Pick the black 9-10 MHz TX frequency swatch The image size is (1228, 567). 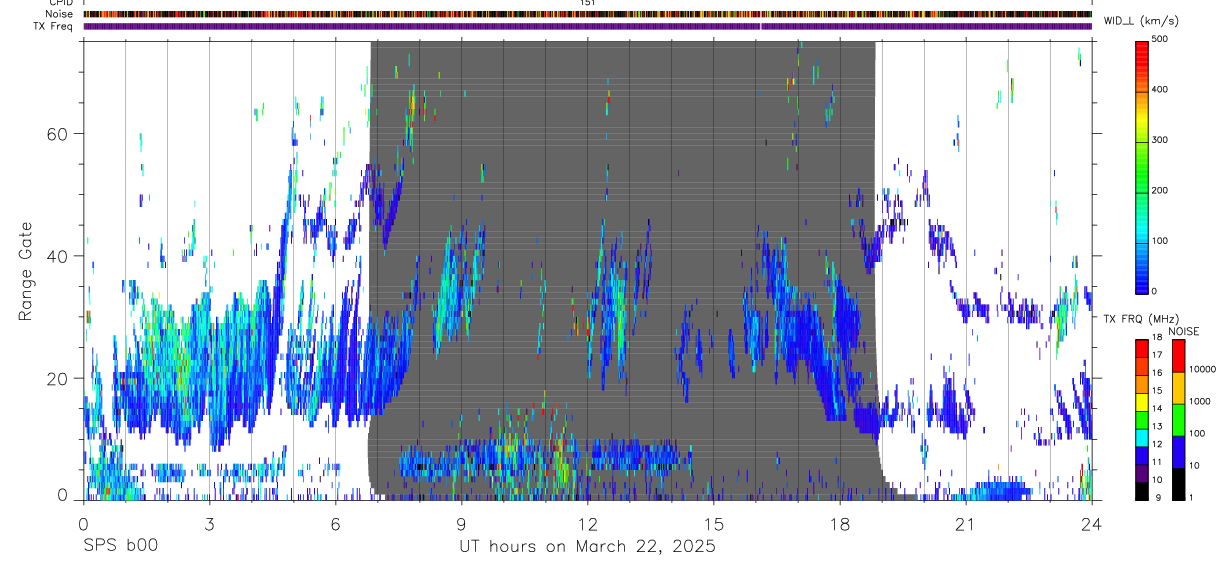(x=1143, y=490)
